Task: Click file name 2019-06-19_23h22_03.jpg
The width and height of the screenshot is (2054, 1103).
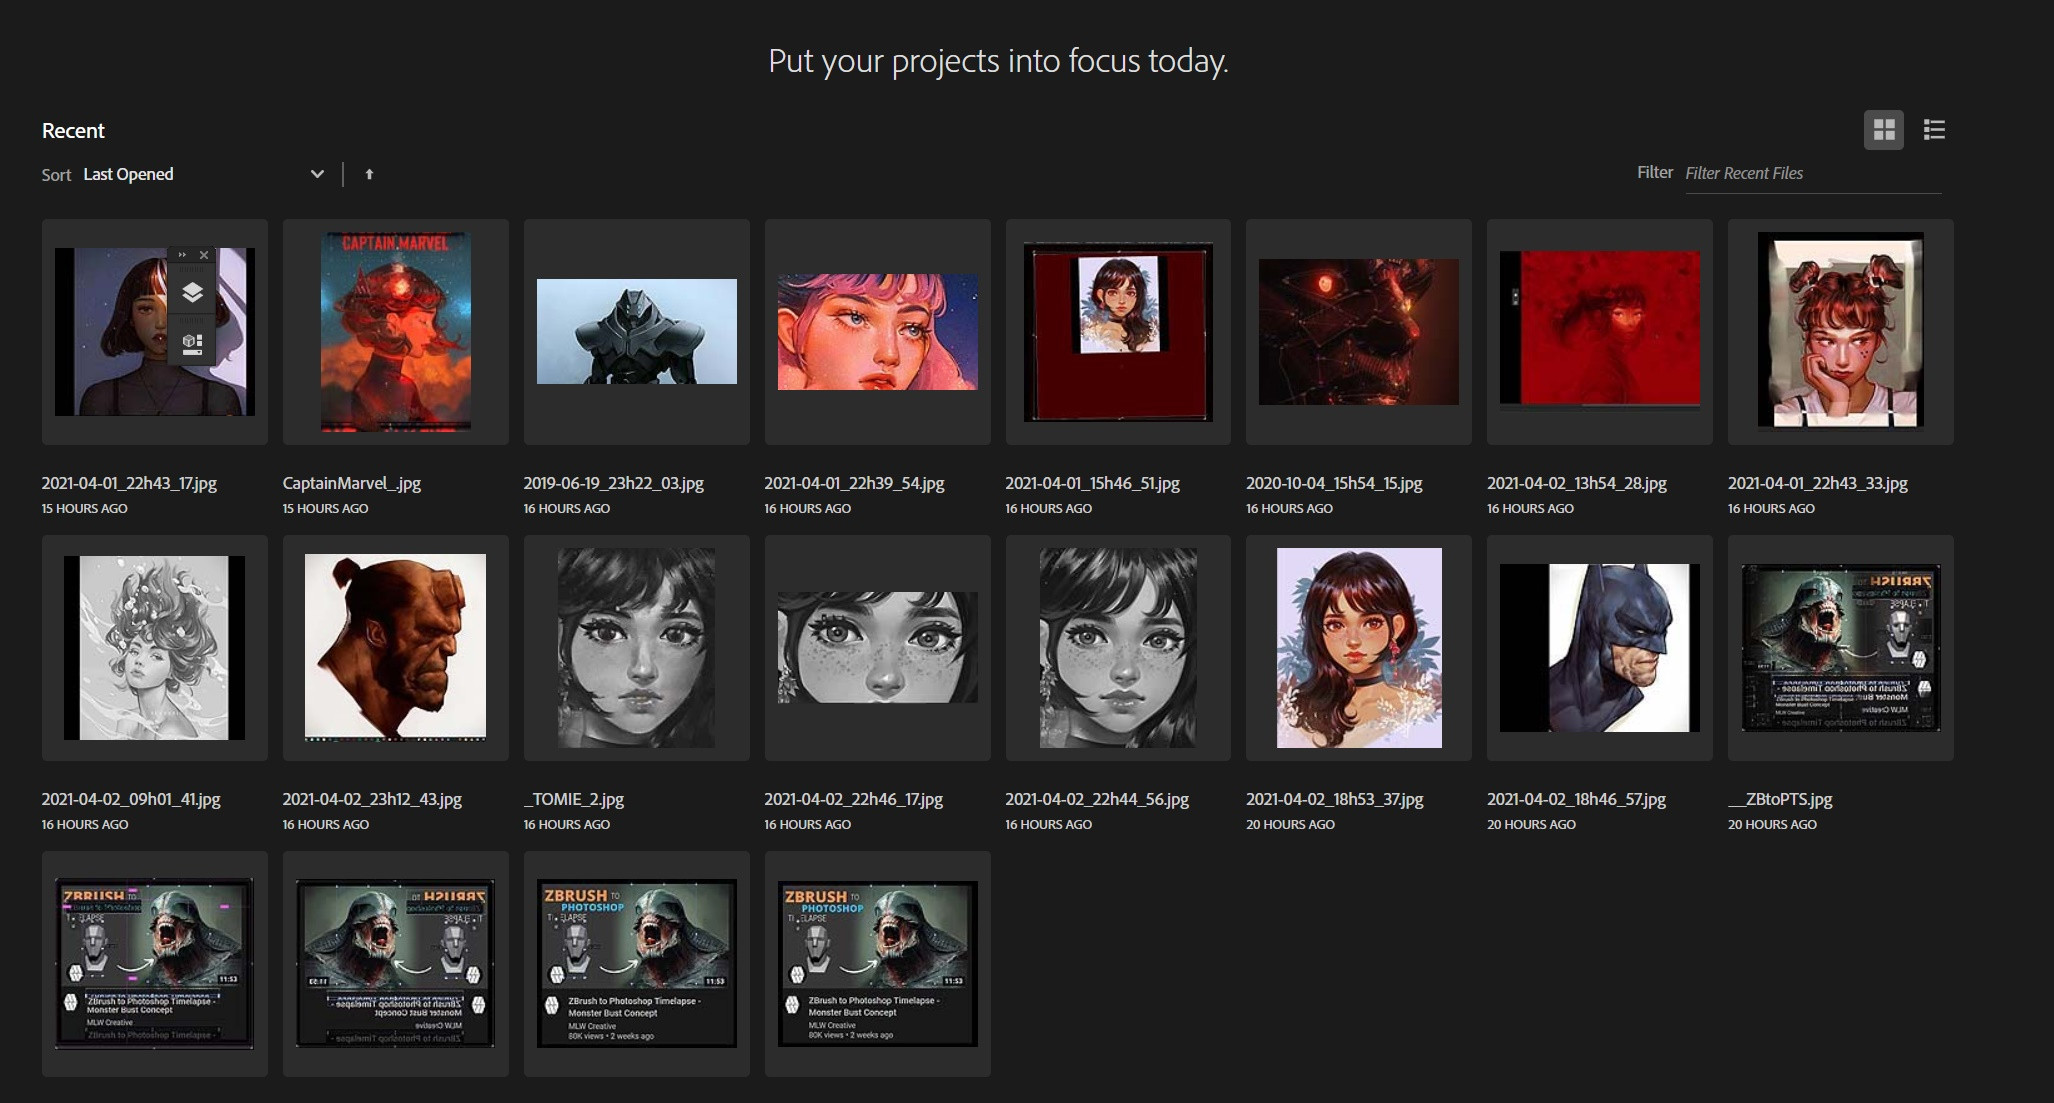Action: click(x=614, y=483)
